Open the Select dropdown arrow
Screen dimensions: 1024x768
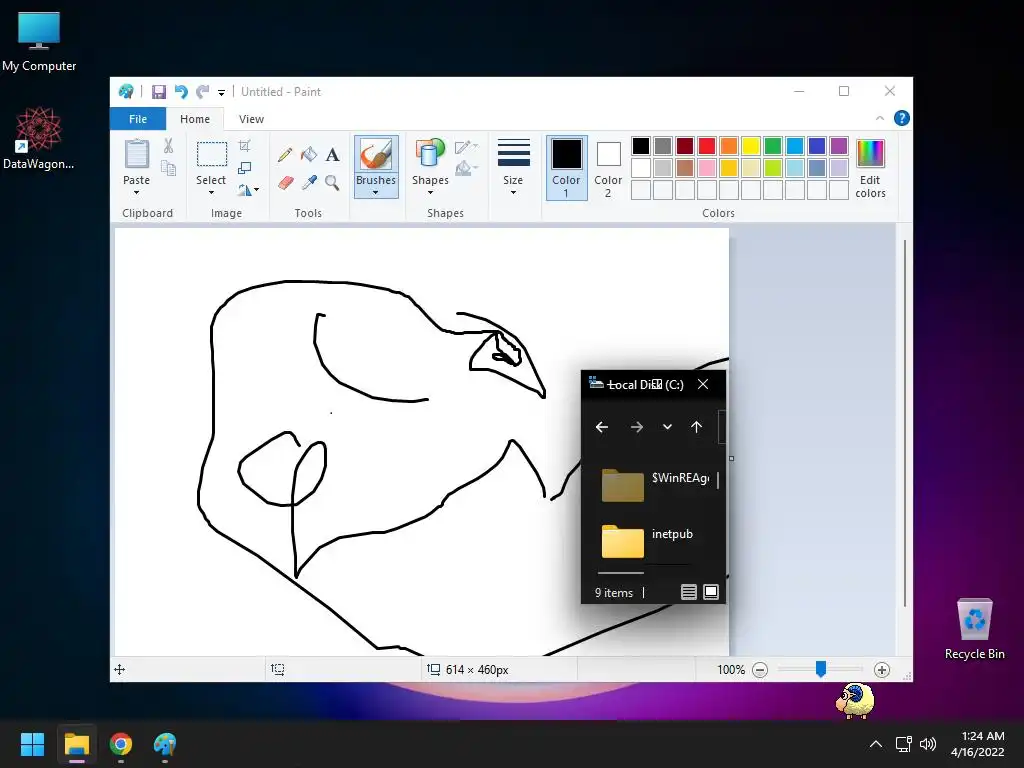point(211,193)
